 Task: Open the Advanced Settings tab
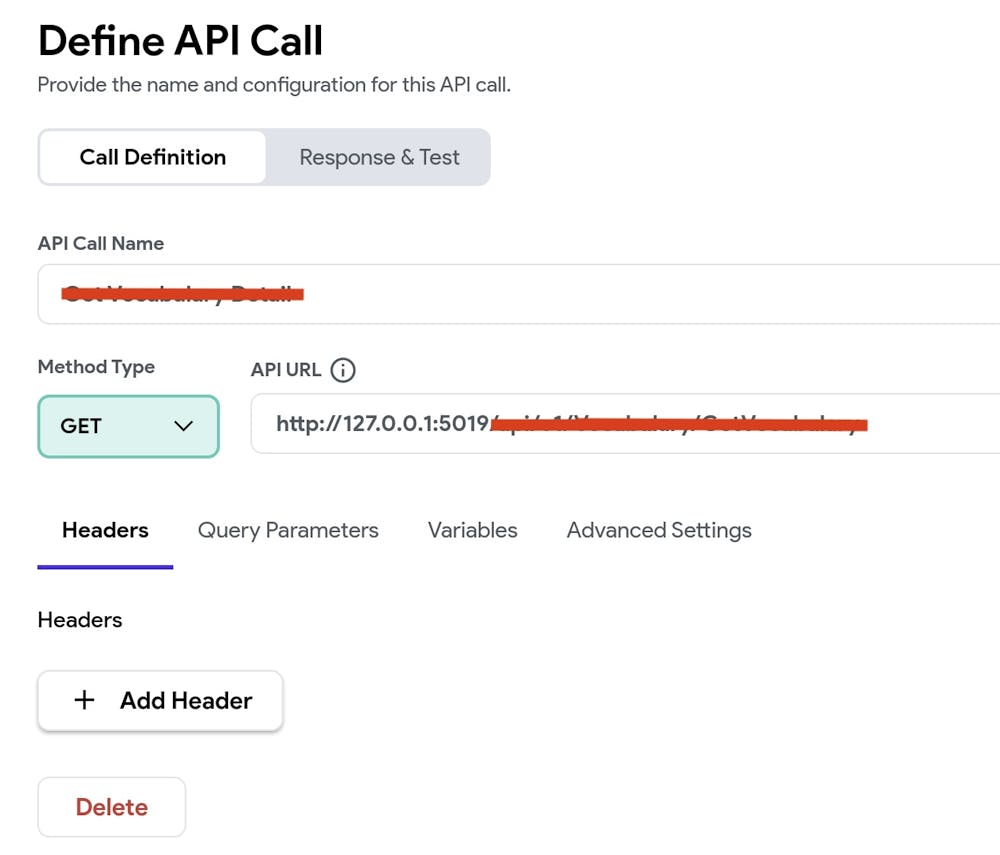[659, 530]
